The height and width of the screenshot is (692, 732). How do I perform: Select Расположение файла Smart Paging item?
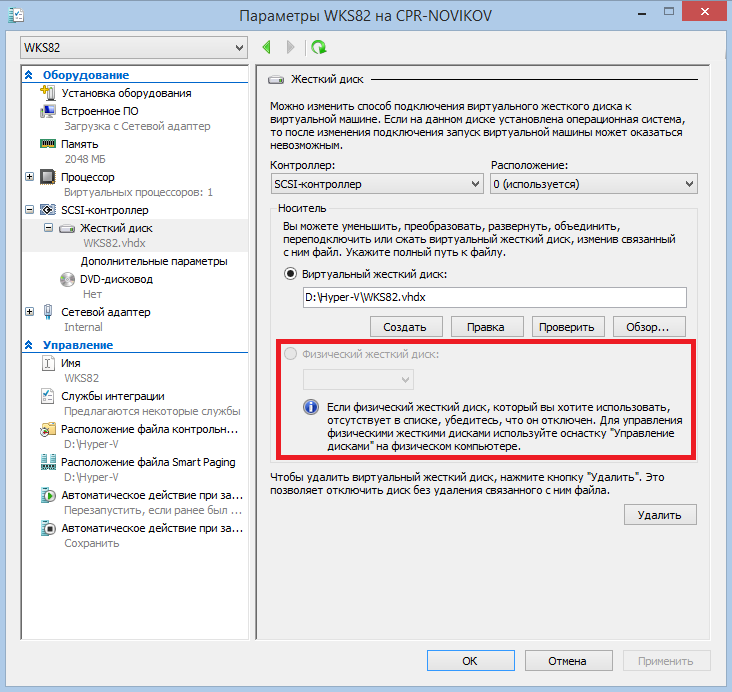pyautogui.click(x=150, y=462)
